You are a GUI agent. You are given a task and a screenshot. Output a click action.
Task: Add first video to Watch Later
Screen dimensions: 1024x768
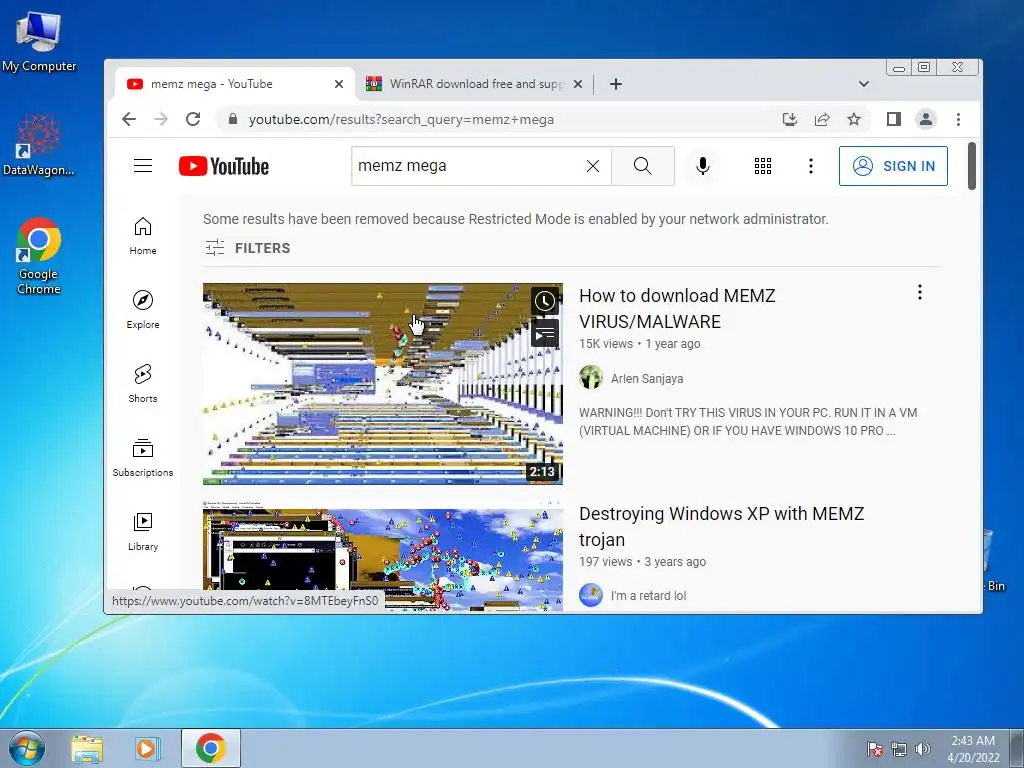click(x=545, y=301)
